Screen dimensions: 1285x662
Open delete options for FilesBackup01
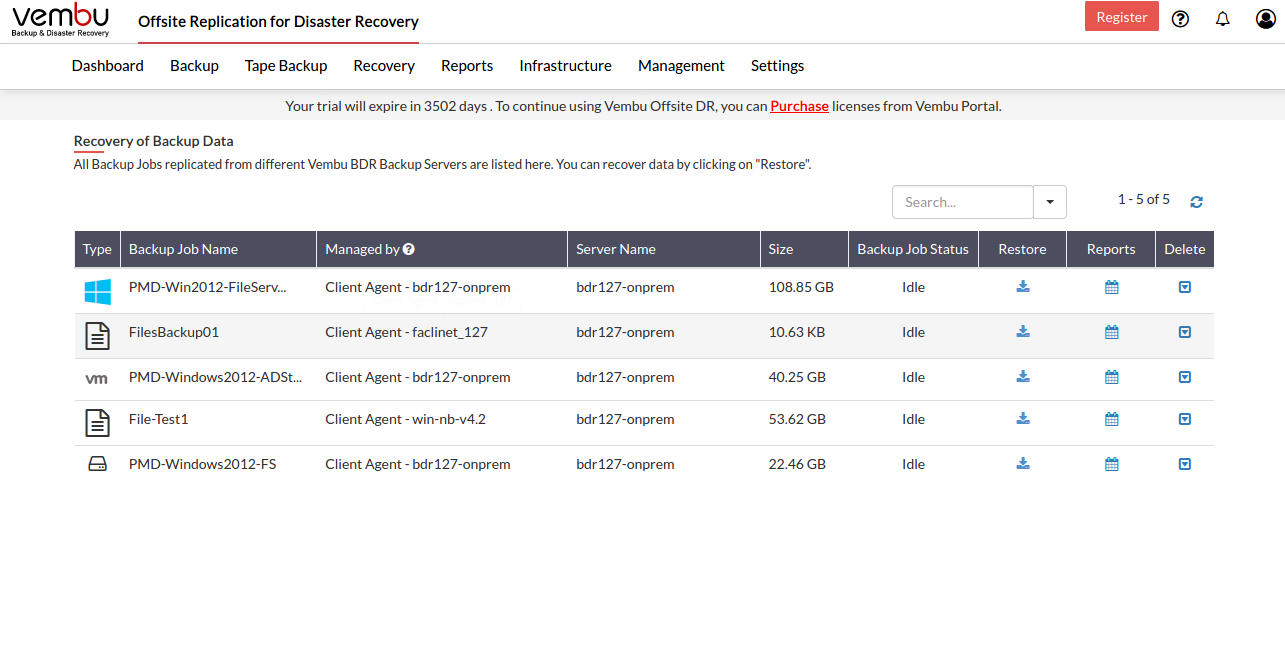click(1185, 332)
